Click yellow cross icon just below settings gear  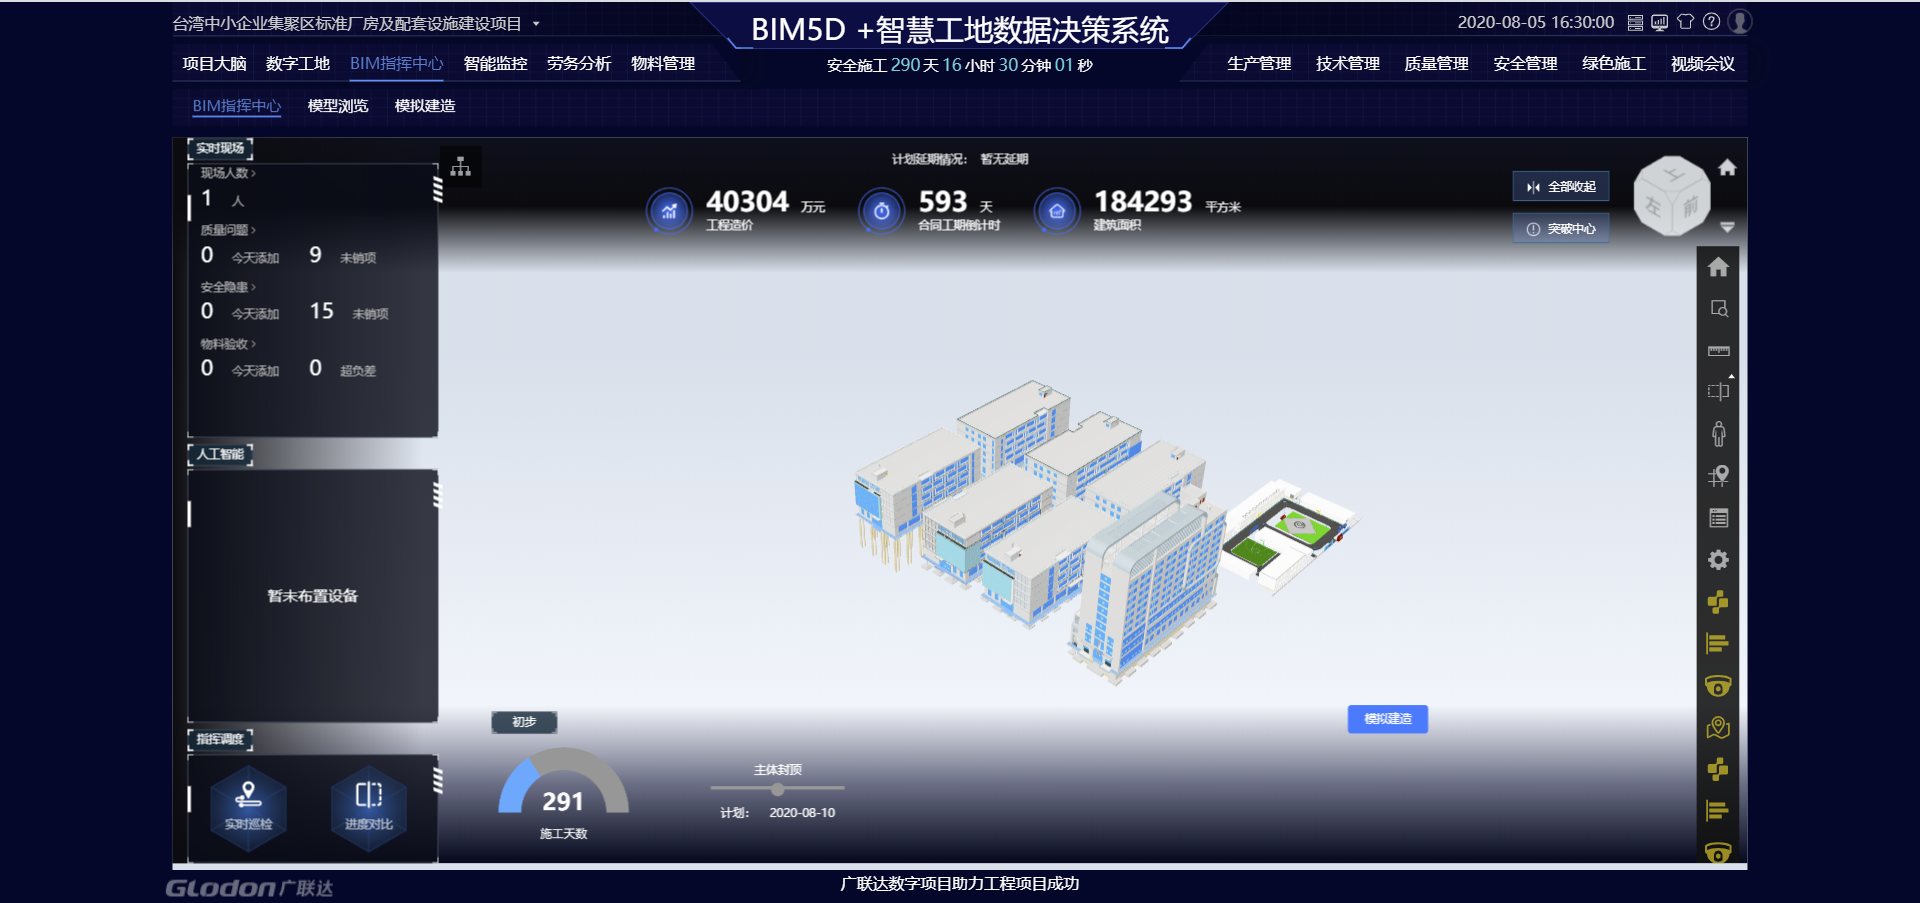(1718, 602)
